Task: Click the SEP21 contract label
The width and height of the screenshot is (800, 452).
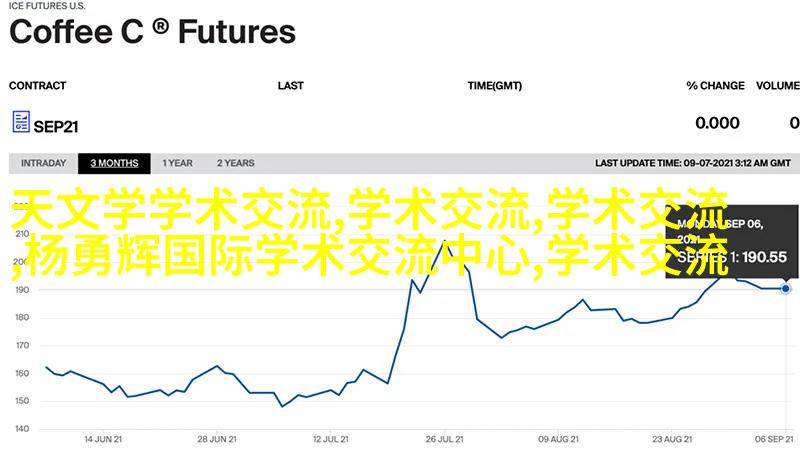Action: [56, 125]
